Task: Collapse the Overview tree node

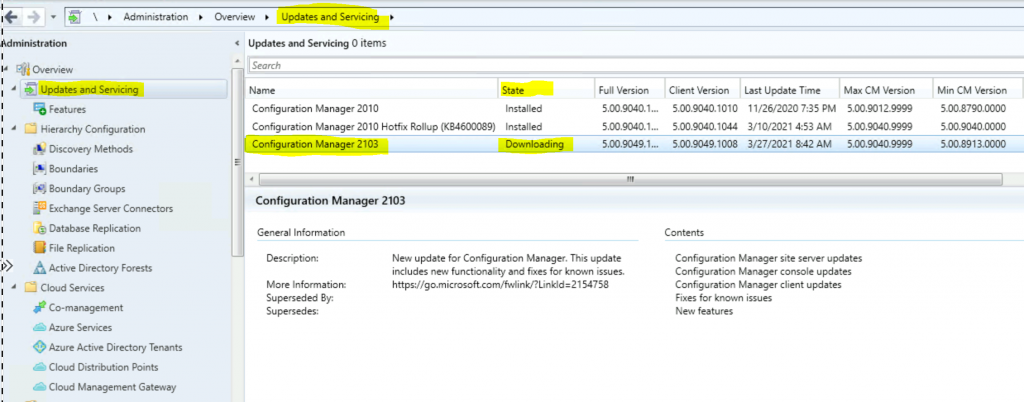Action: click(x=7, y=69)
